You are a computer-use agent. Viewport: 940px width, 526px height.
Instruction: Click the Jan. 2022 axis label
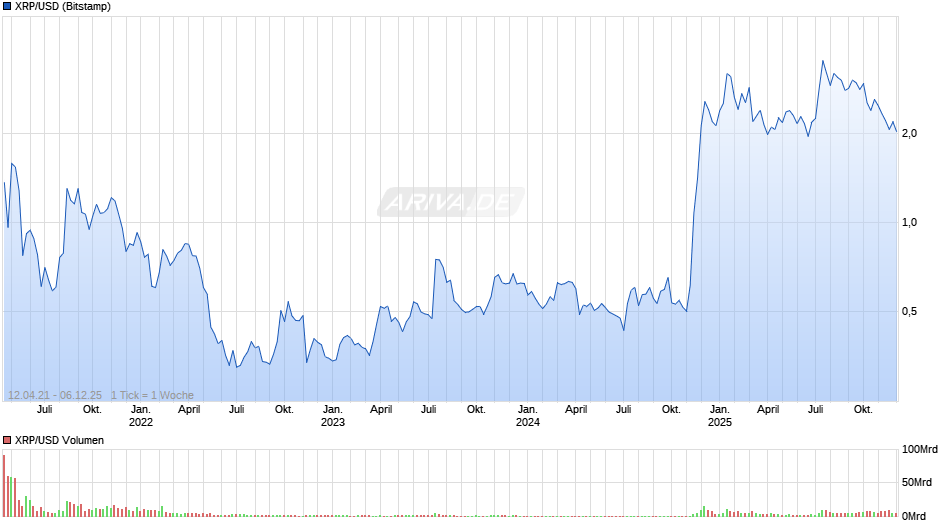141,416
